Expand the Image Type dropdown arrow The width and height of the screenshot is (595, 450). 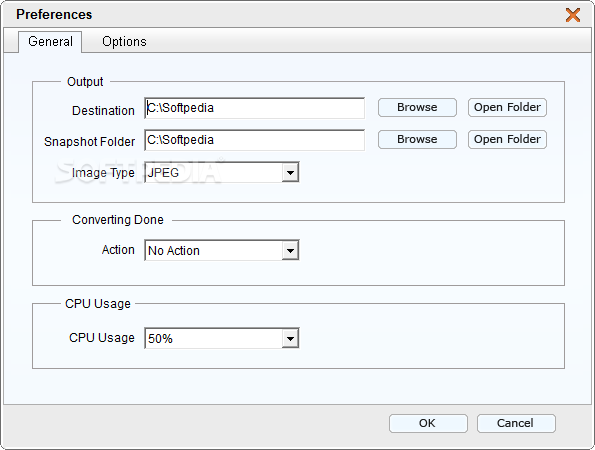290,173
